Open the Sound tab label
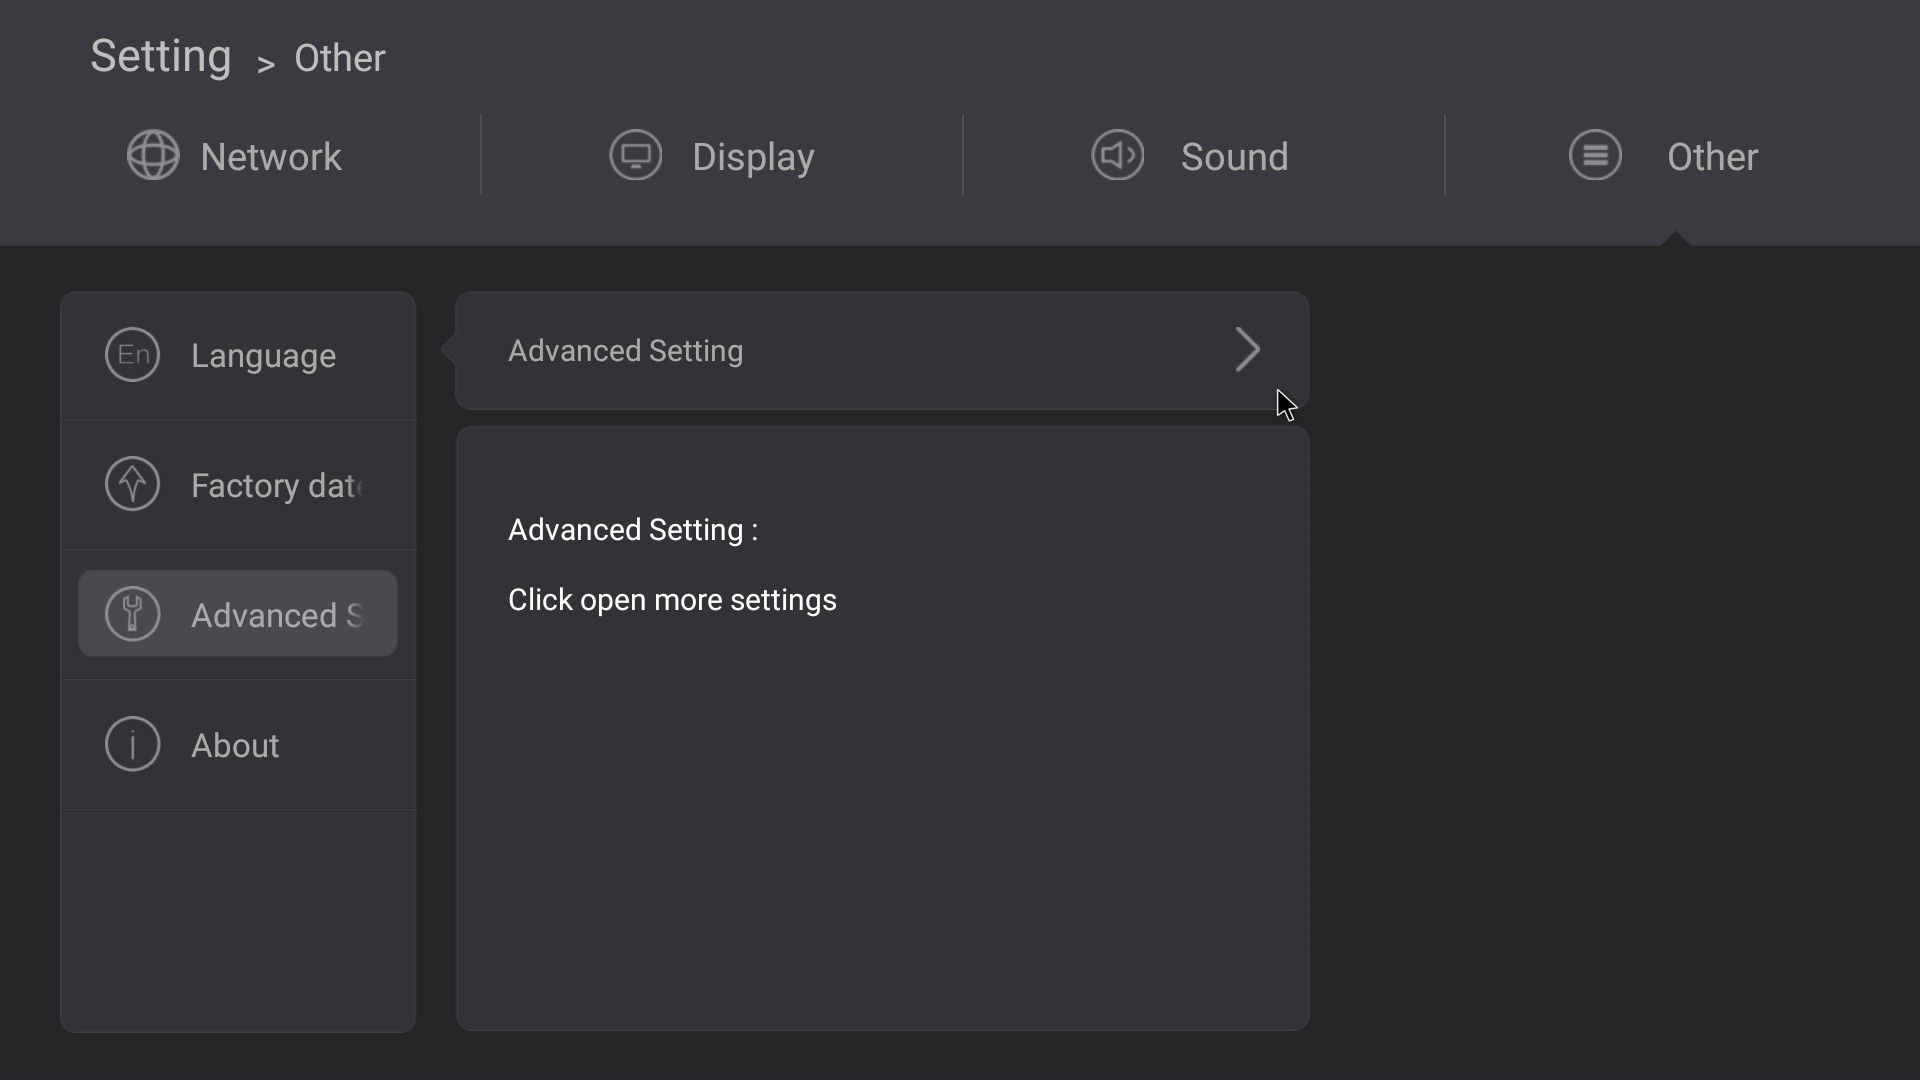 [1234, 157]
